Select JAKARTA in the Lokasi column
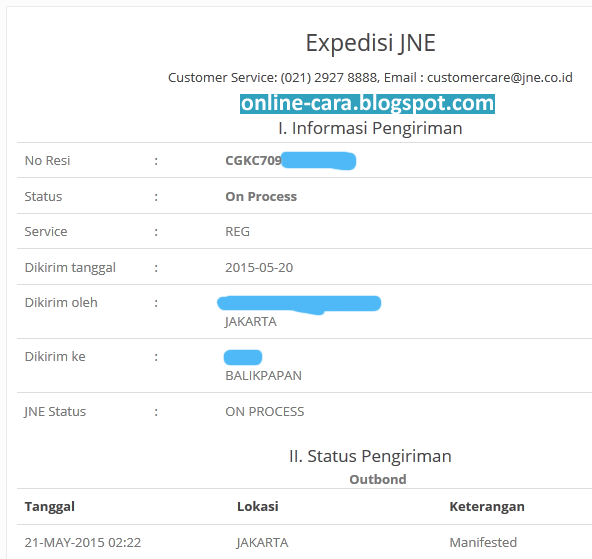 (x=262, y=542)
